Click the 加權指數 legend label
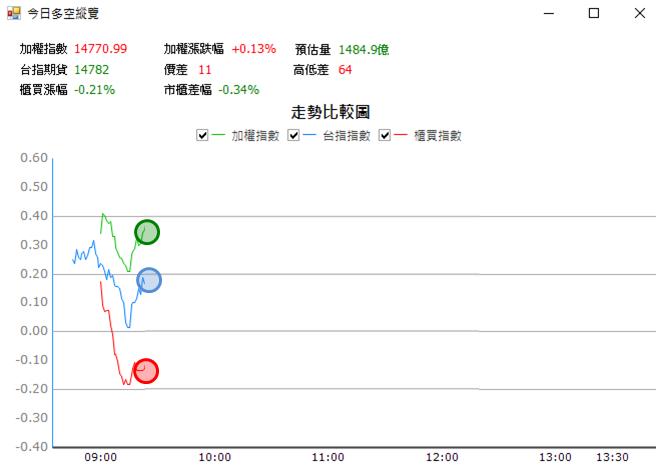Viewport: 656px width, 476px height. coord(255,136)
